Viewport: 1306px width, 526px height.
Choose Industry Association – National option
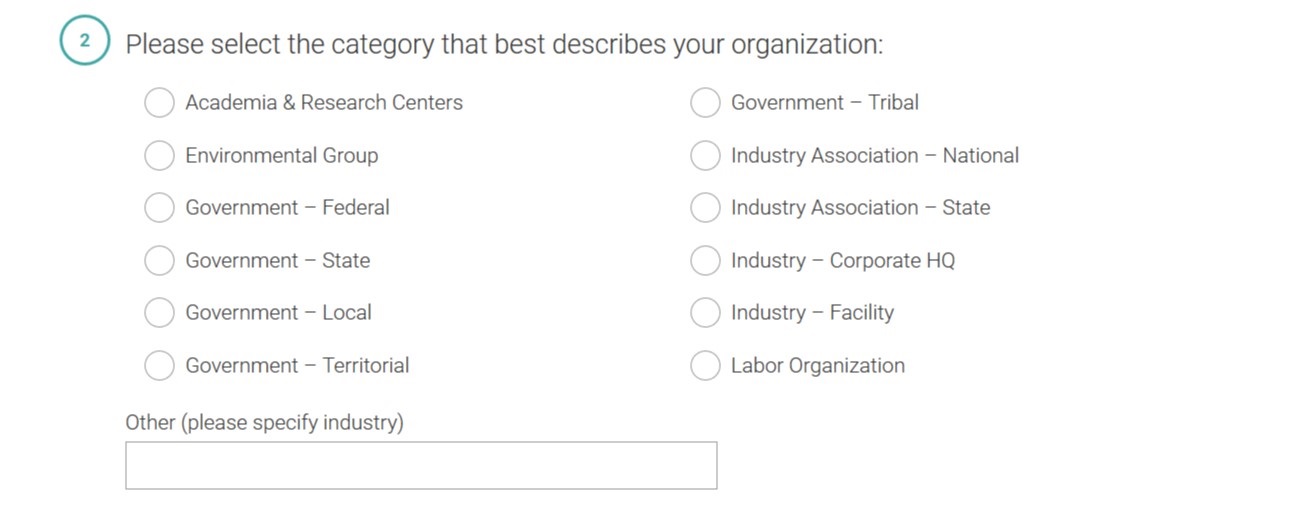(706, 156)
